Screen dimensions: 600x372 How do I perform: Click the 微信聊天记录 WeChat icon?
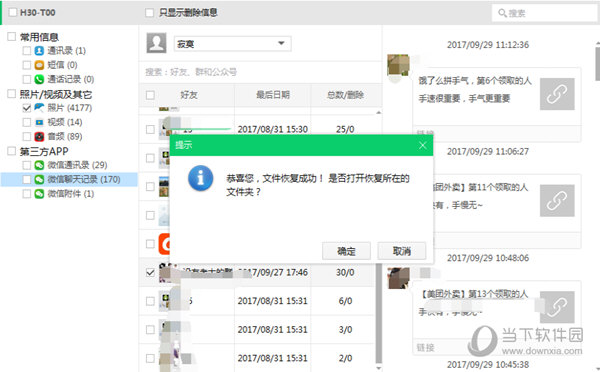point(39,179)
